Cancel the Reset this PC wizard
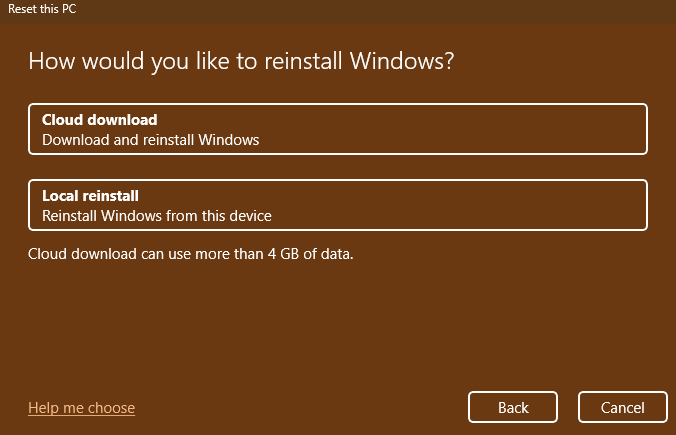 click(623, 408)
